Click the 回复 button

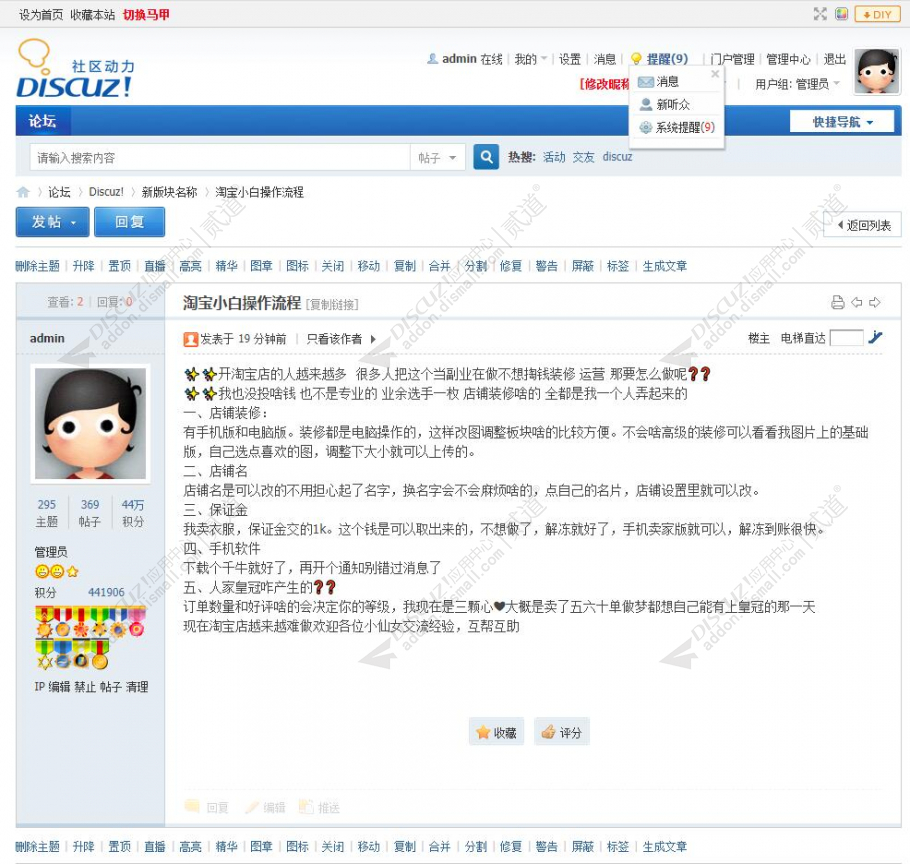tap(129, 222)
